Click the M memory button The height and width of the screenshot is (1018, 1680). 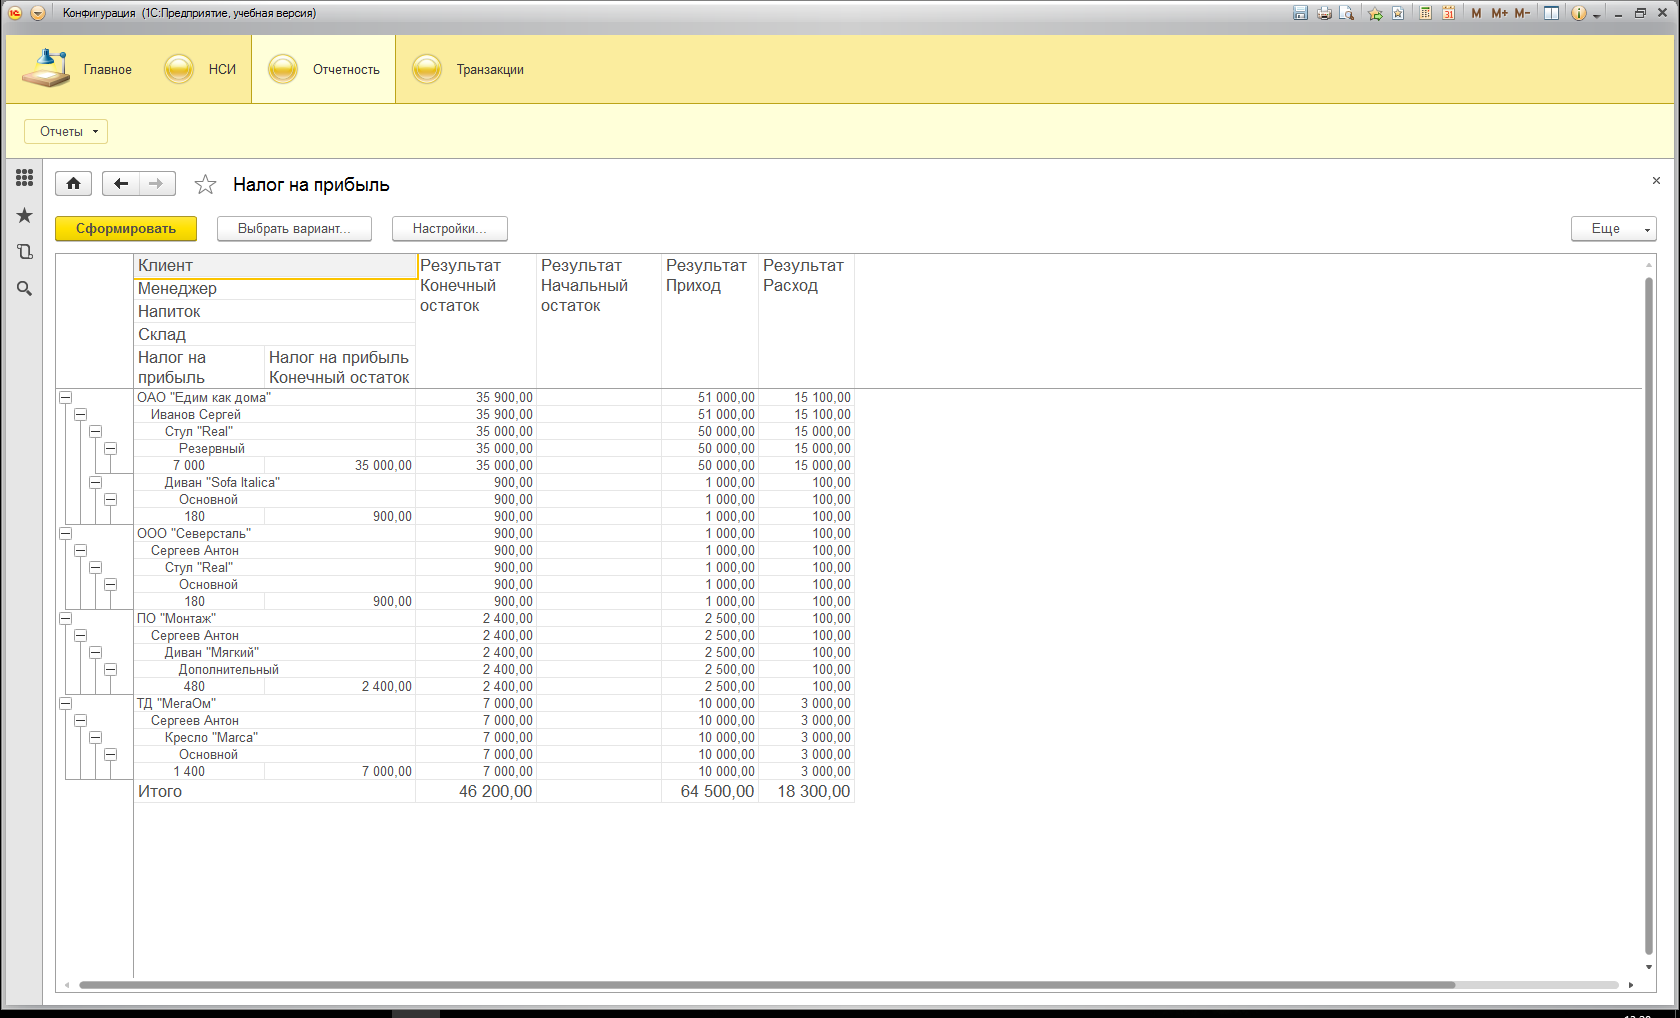click(1476, 13)
